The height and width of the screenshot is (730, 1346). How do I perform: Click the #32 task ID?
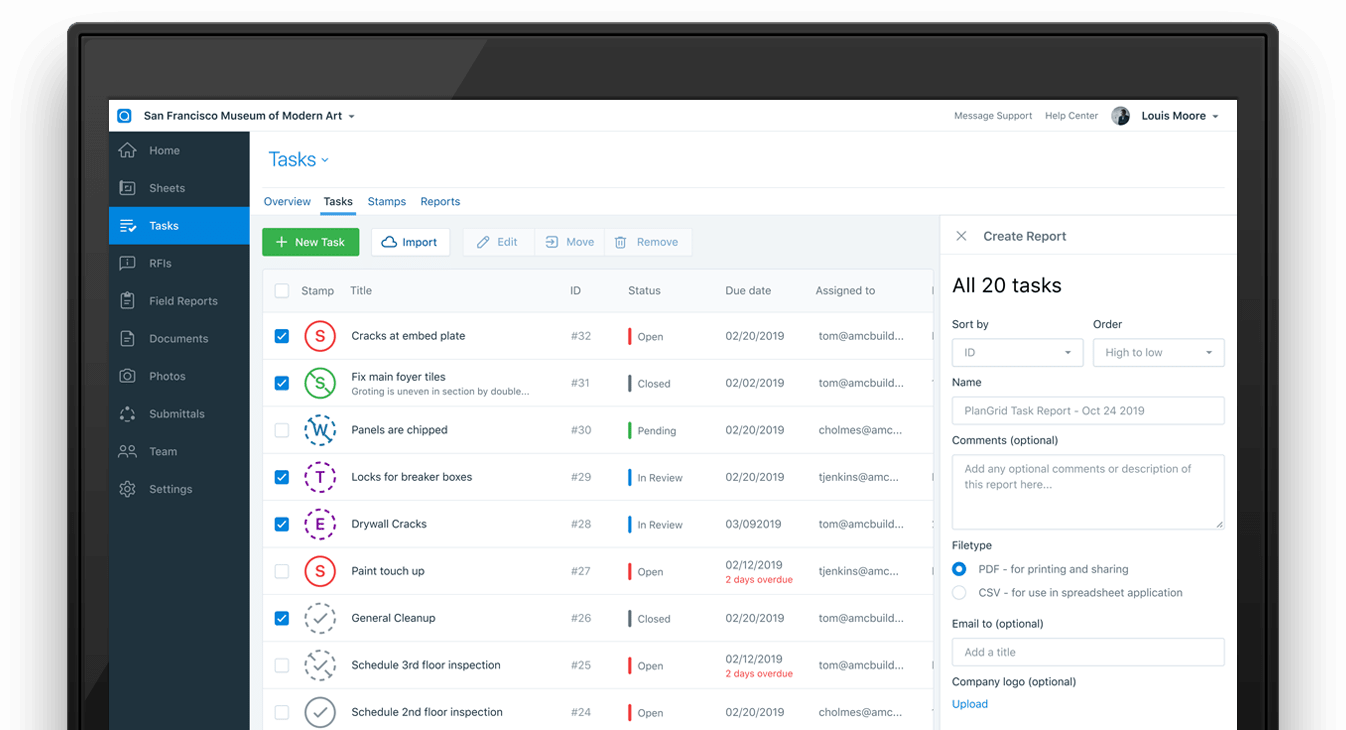click(581, 336)
